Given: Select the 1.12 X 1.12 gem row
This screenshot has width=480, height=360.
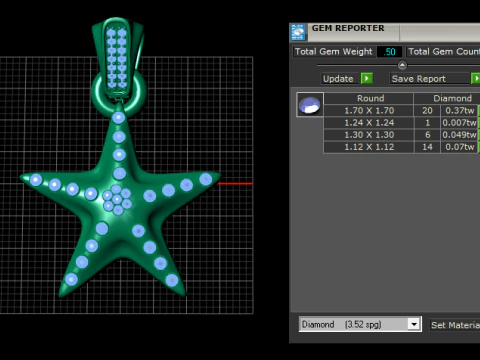Looking at the screenshot, I should click(x=402, y=147).
